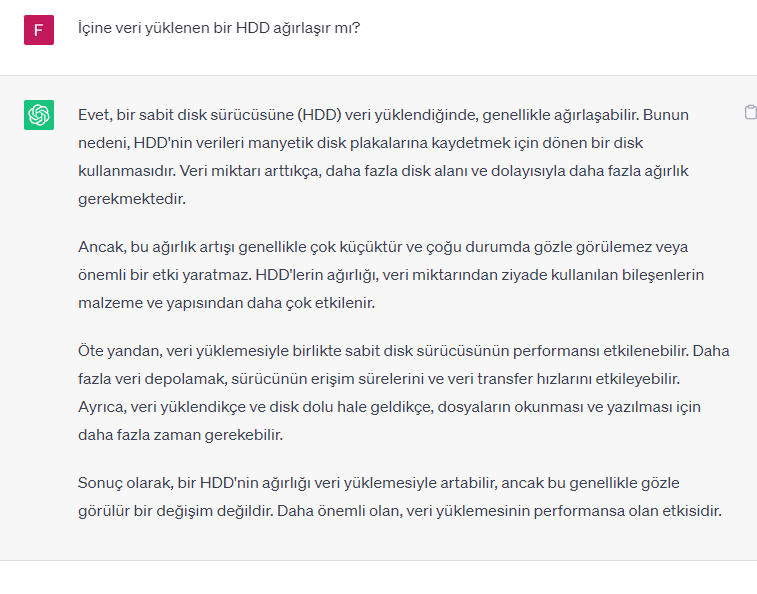Click the word 'Bunun' ending the first line
Image resolution: width=757 pixels, height=594 pixels.
pyautogui.click(x=667, y=115)
